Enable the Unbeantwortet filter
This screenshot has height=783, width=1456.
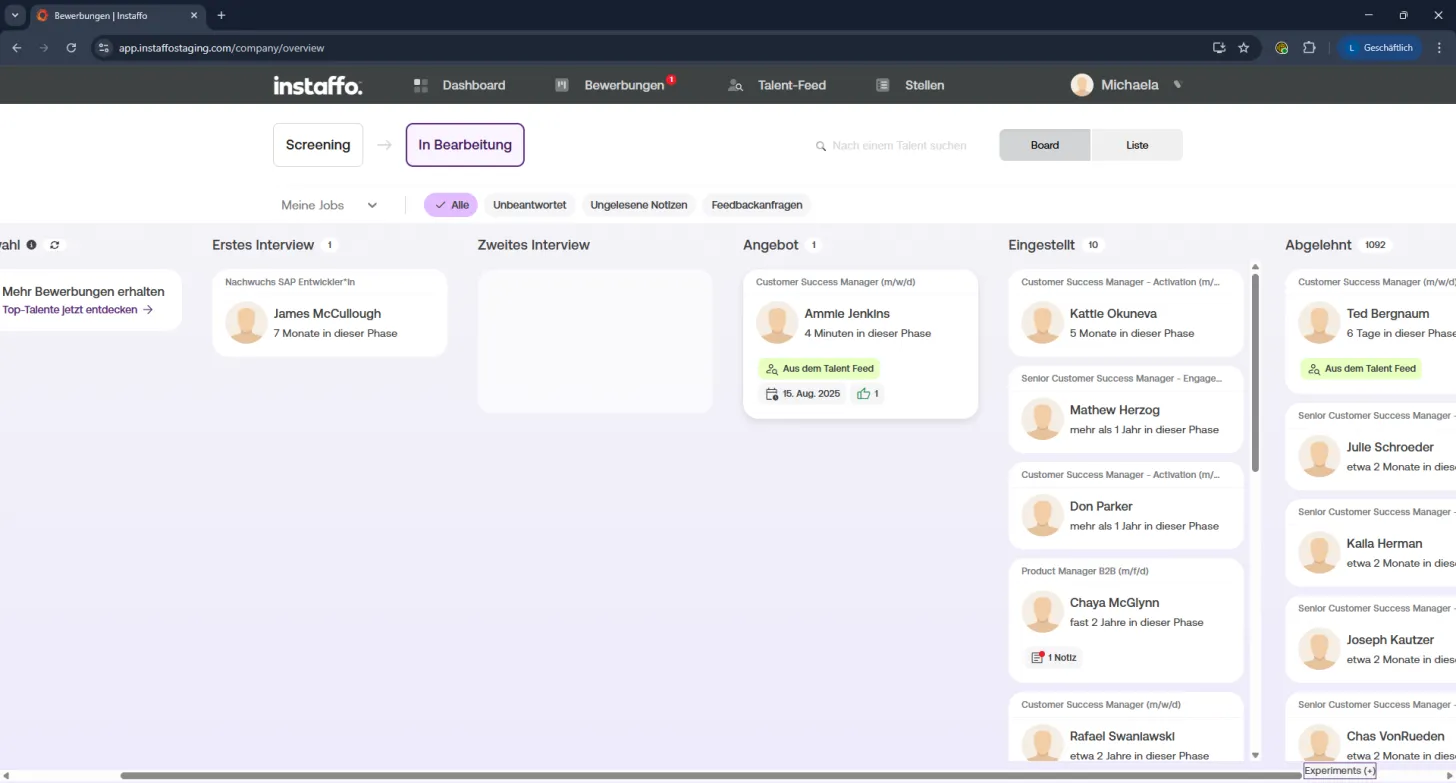[x=530, y=205]
